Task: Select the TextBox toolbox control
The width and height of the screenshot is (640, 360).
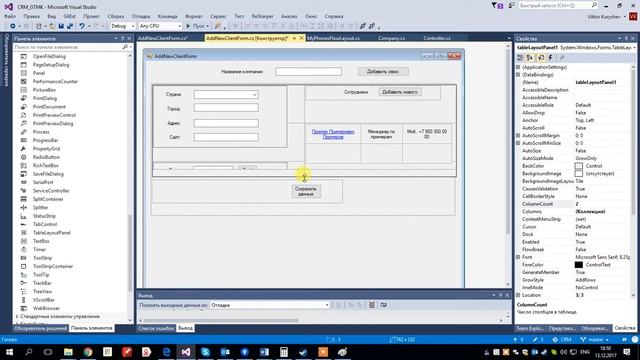Action: coord(41,241)
